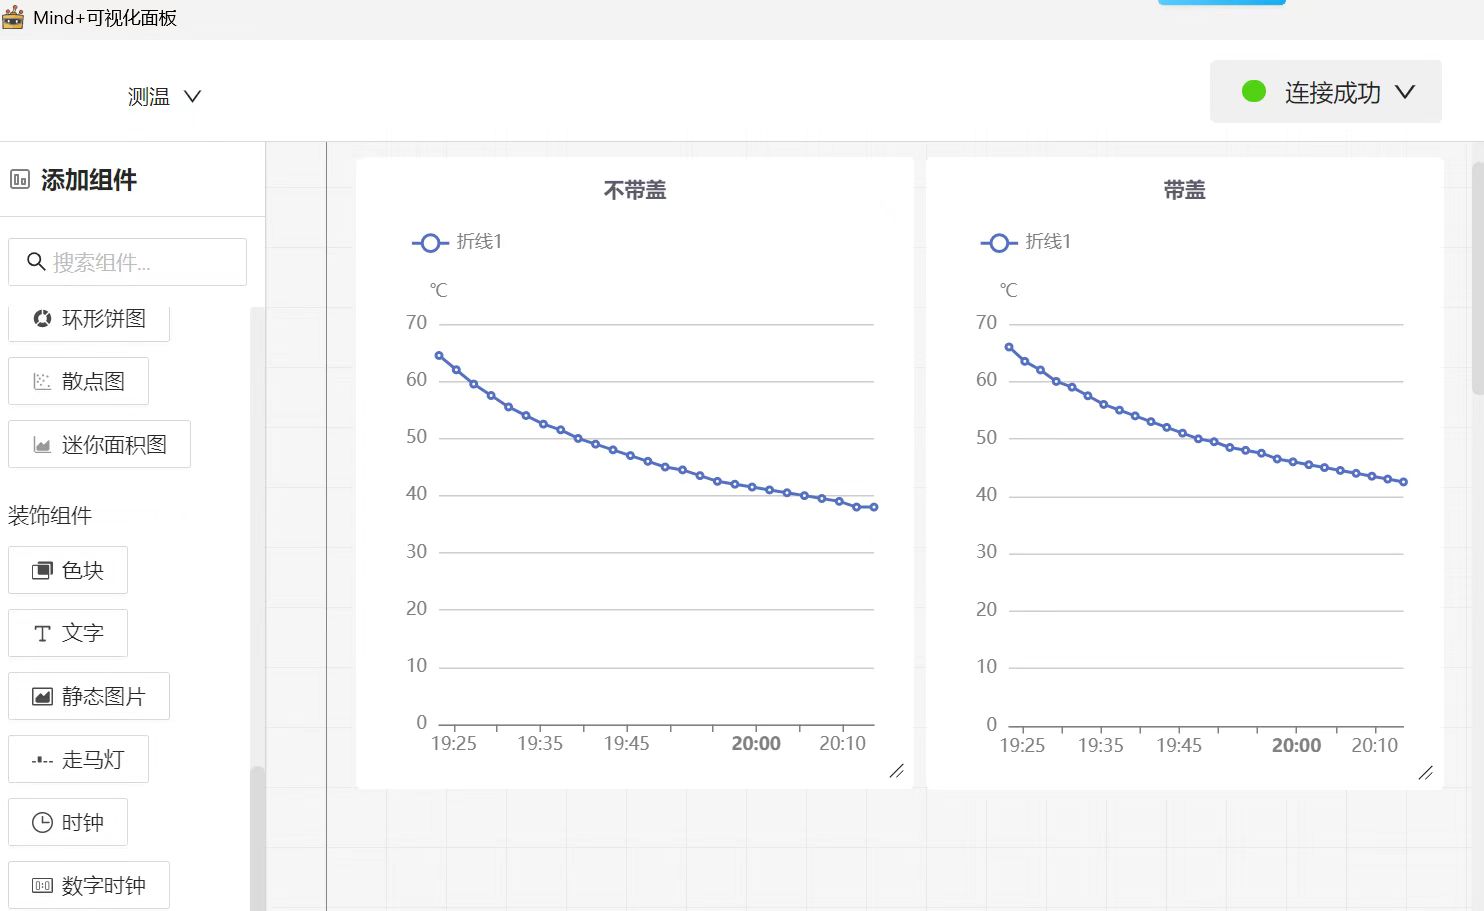Click the 数字时钟 digital clock icon
1484x911 pixels.
[42, 885]
